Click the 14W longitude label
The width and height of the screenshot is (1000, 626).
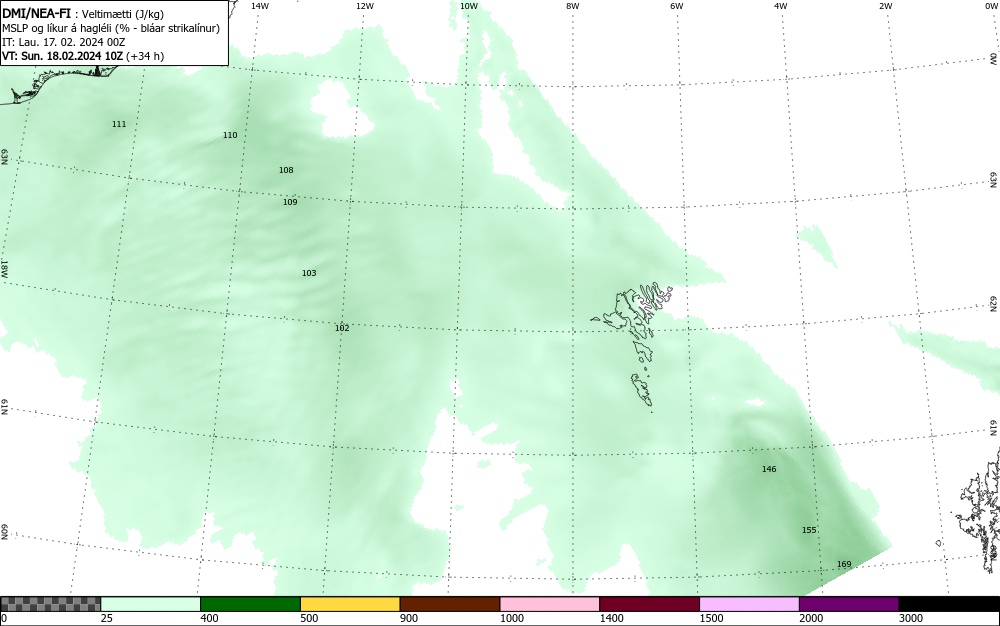[x=260, y=6]
